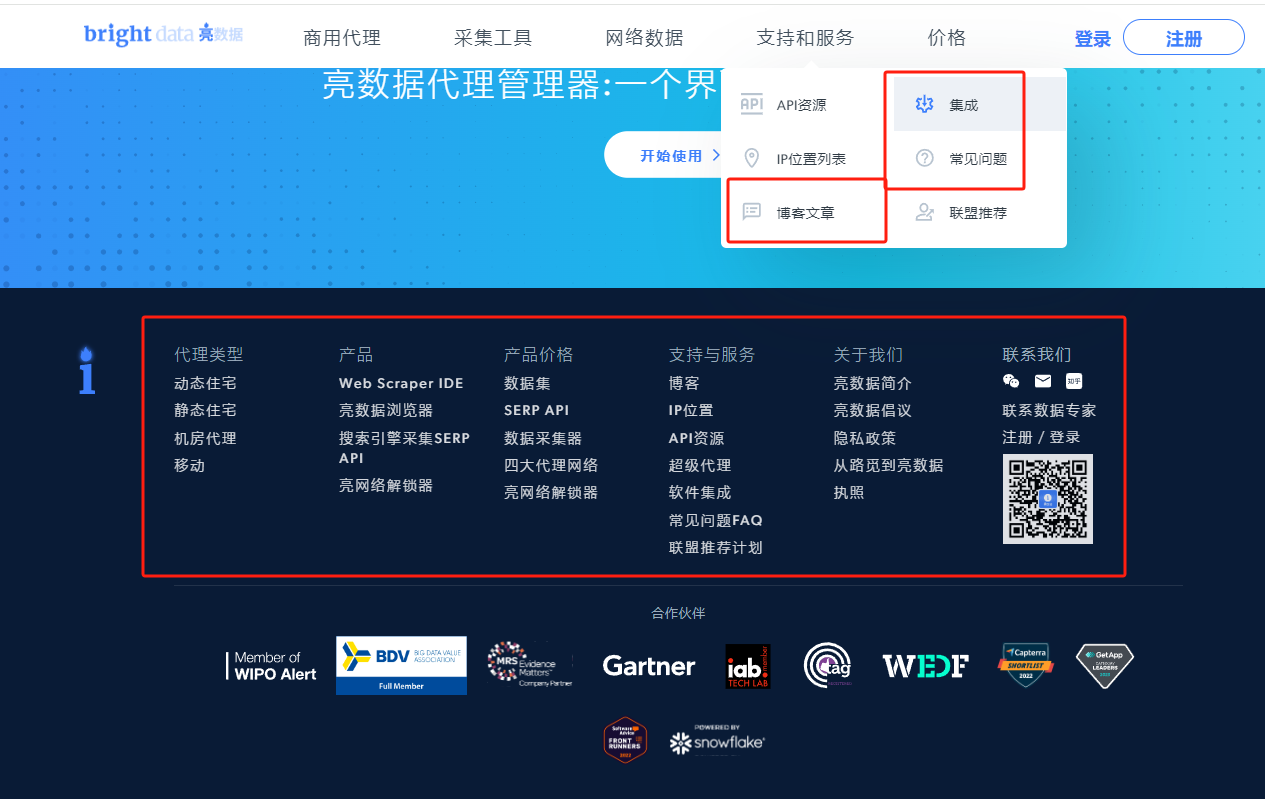The height and width of the screenshot is (799, 1265).
Task: Click the WIPO Alert member logo
Action: (x=271, y=666)
